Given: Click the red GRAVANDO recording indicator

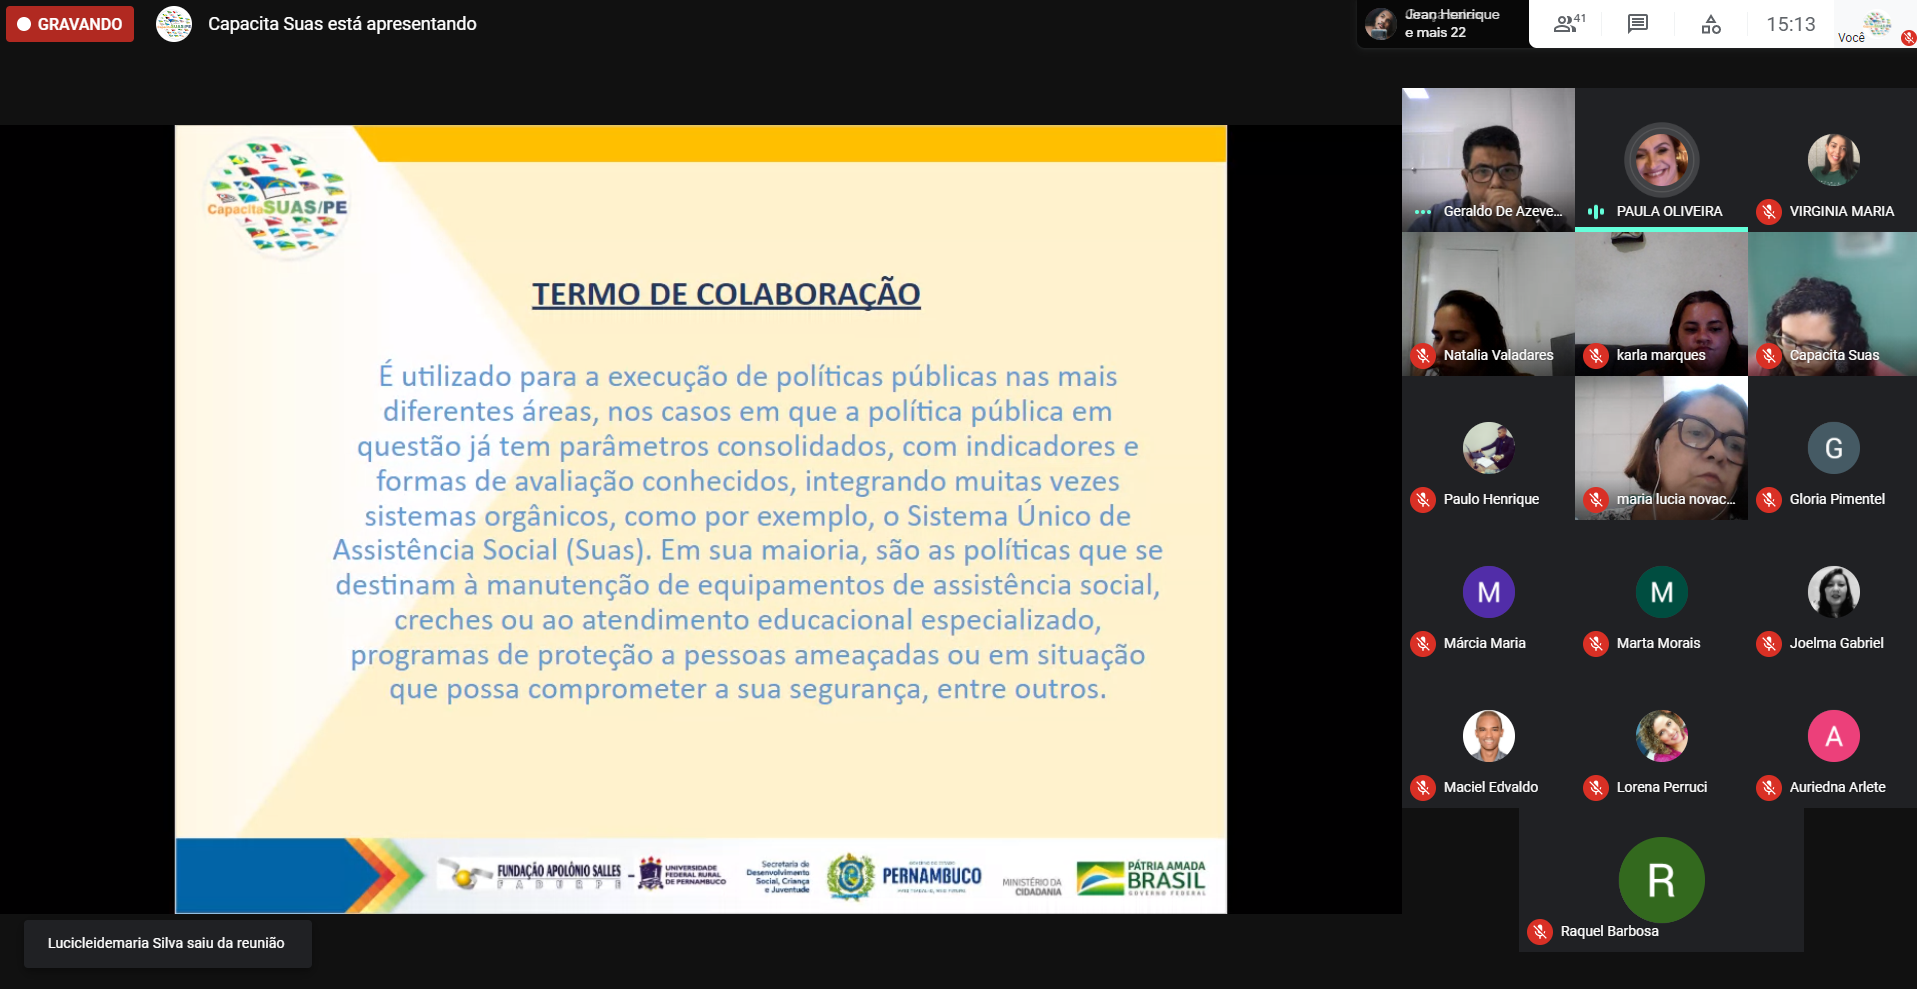Looking at the screenshot, I should [x=70, y=24].
